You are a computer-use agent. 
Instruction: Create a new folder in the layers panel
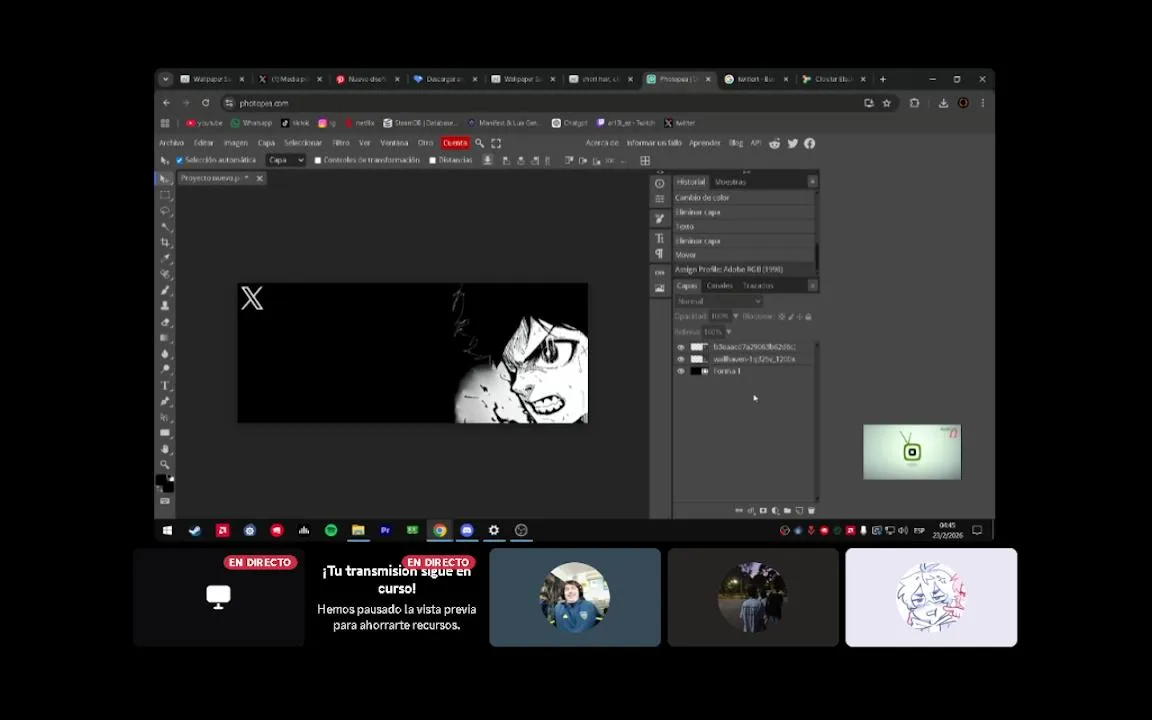coord(787,511)
